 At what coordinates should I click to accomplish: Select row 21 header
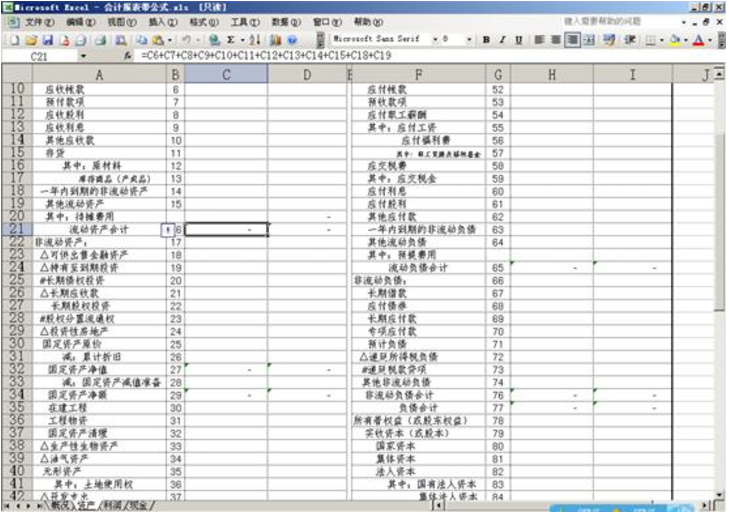coord(17,229)
